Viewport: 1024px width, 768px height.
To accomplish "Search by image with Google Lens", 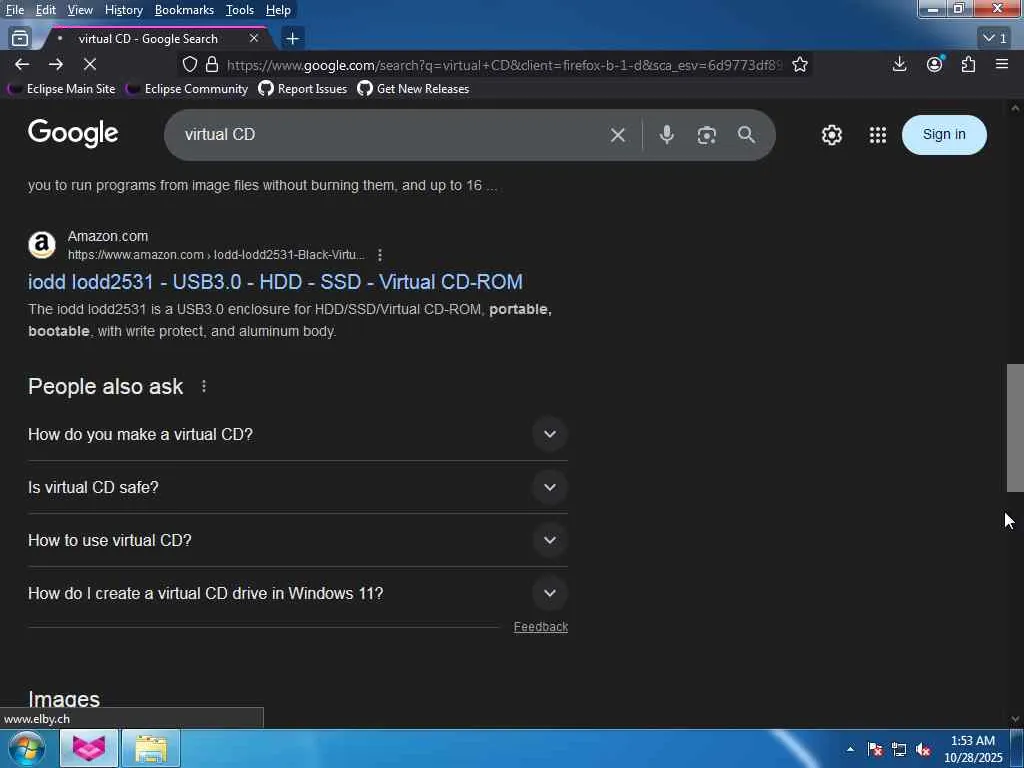I will [x=707, y=135].
